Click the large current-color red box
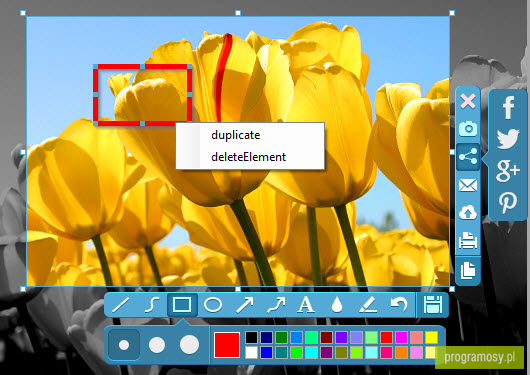 pos(227,345)
